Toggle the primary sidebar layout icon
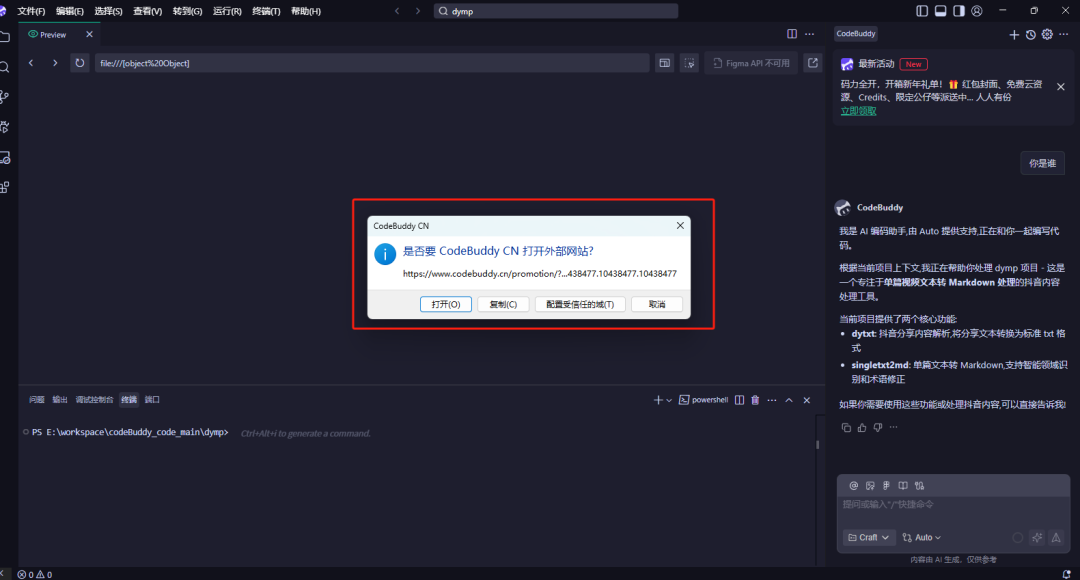 922,11
